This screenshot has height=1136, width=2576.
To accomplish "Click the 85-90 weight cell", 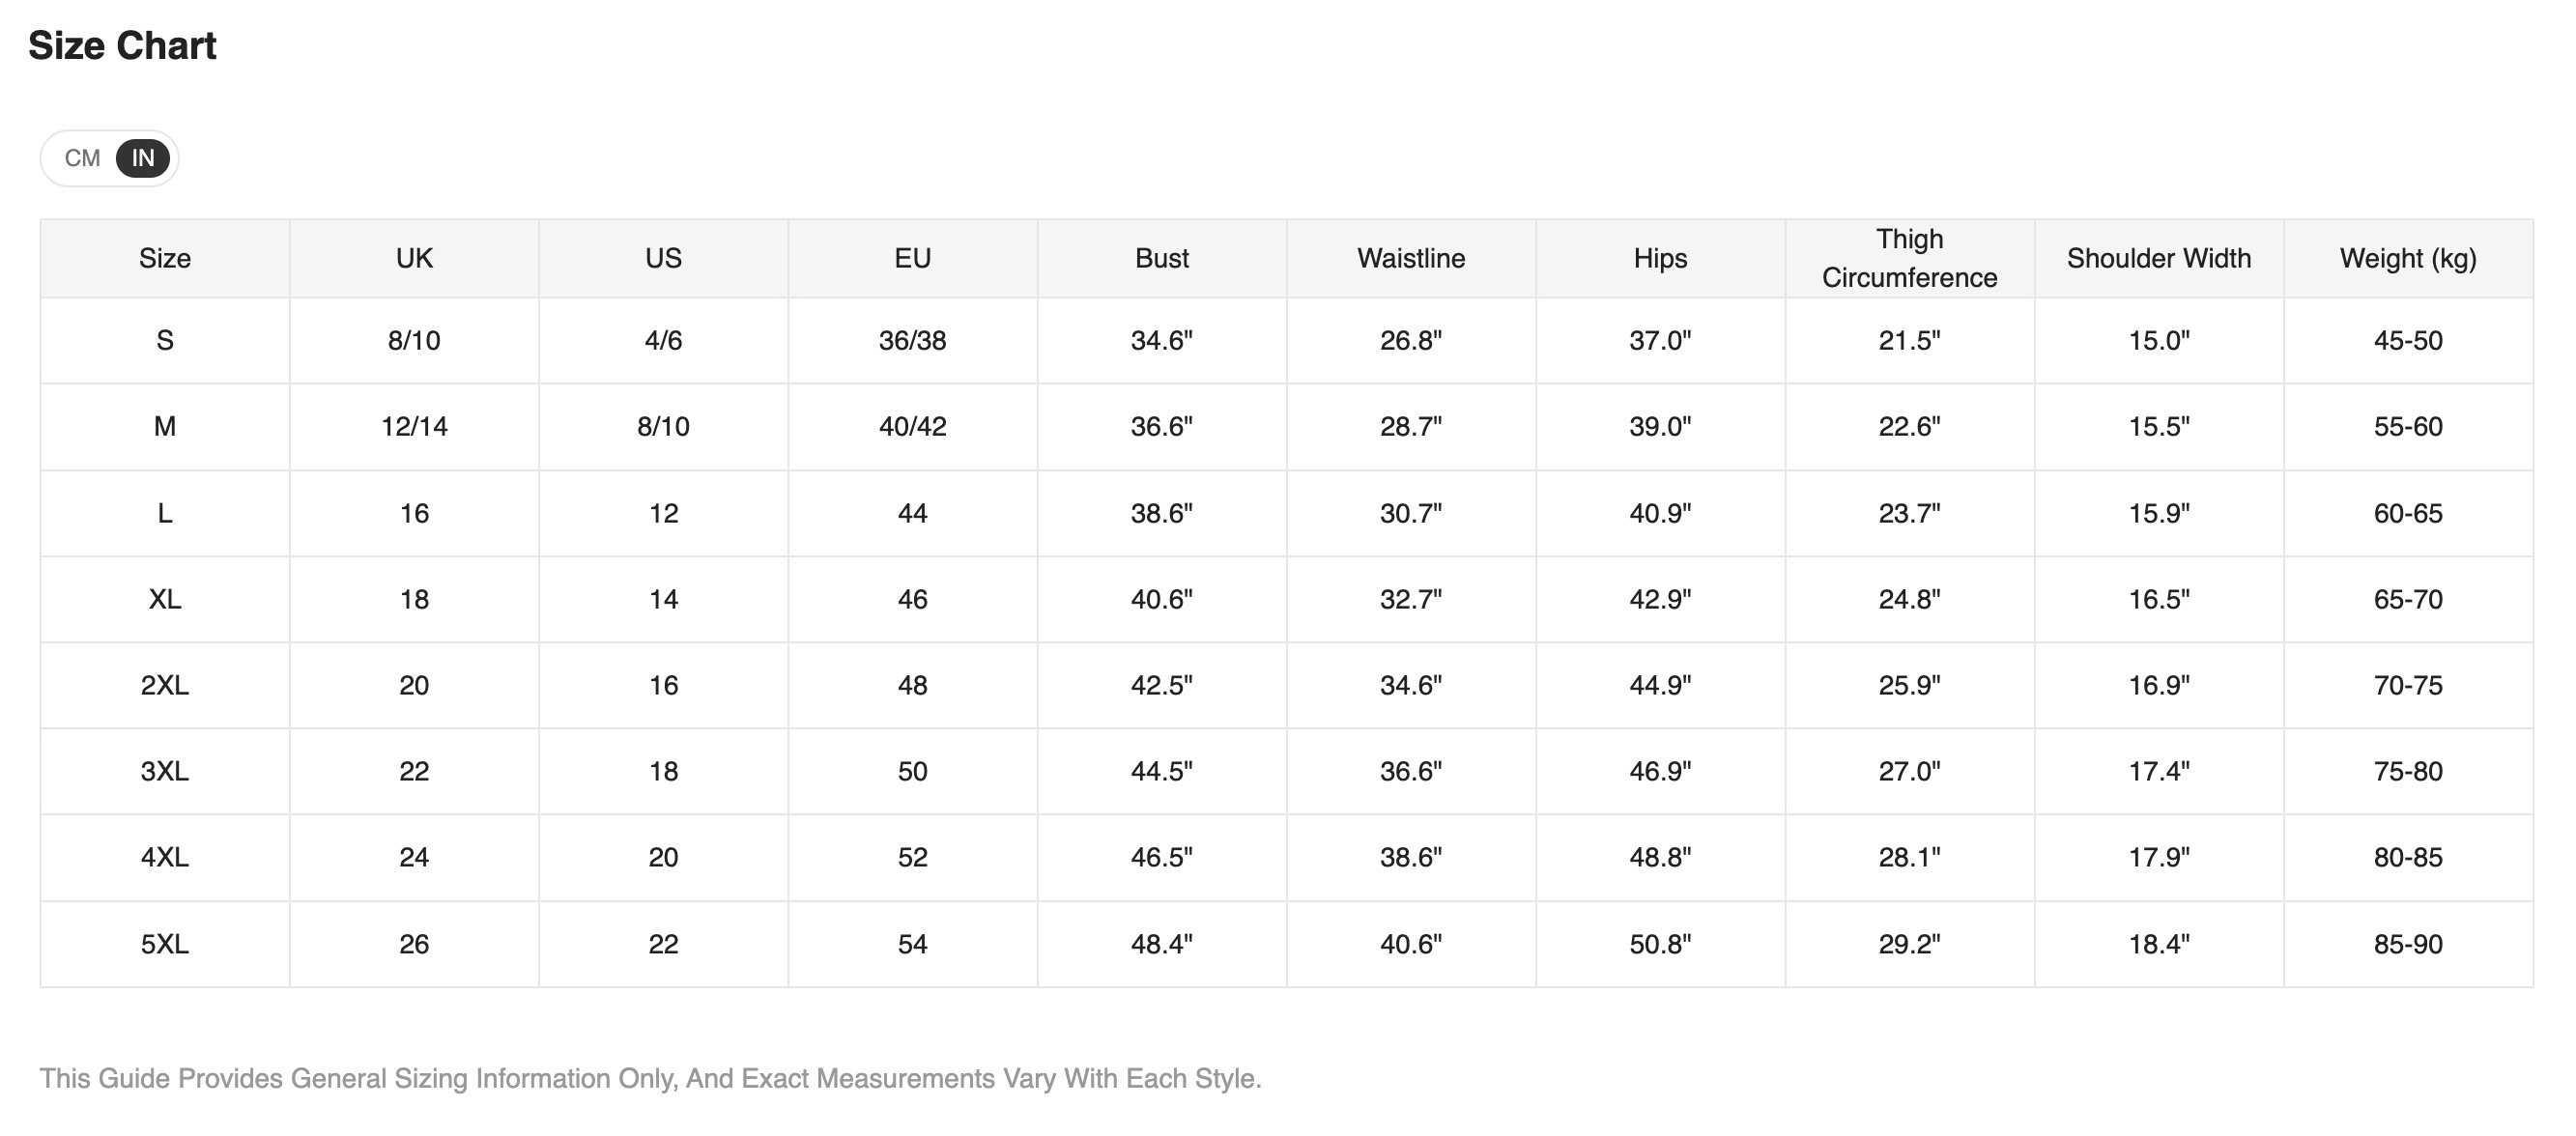I will click(x=2408, y=944).
